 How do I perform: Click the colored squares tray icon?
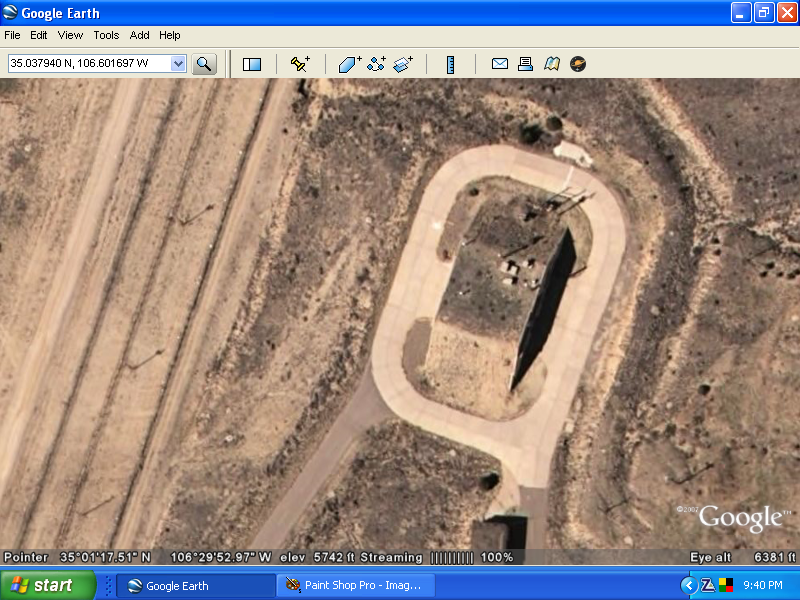point(726,585)
